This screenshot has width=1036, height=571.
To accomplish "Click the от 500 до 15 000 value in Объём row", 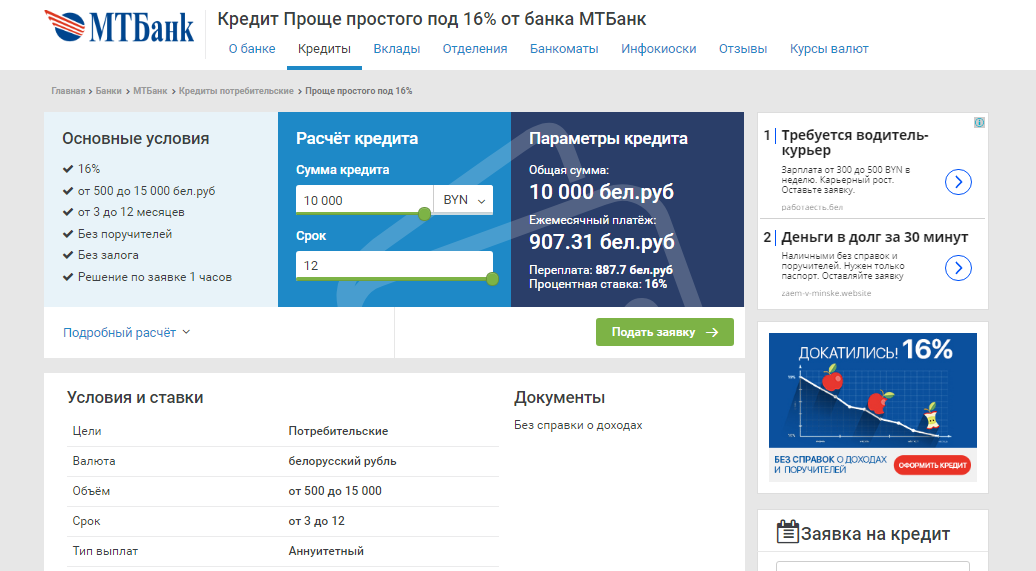I will [335, 491].
